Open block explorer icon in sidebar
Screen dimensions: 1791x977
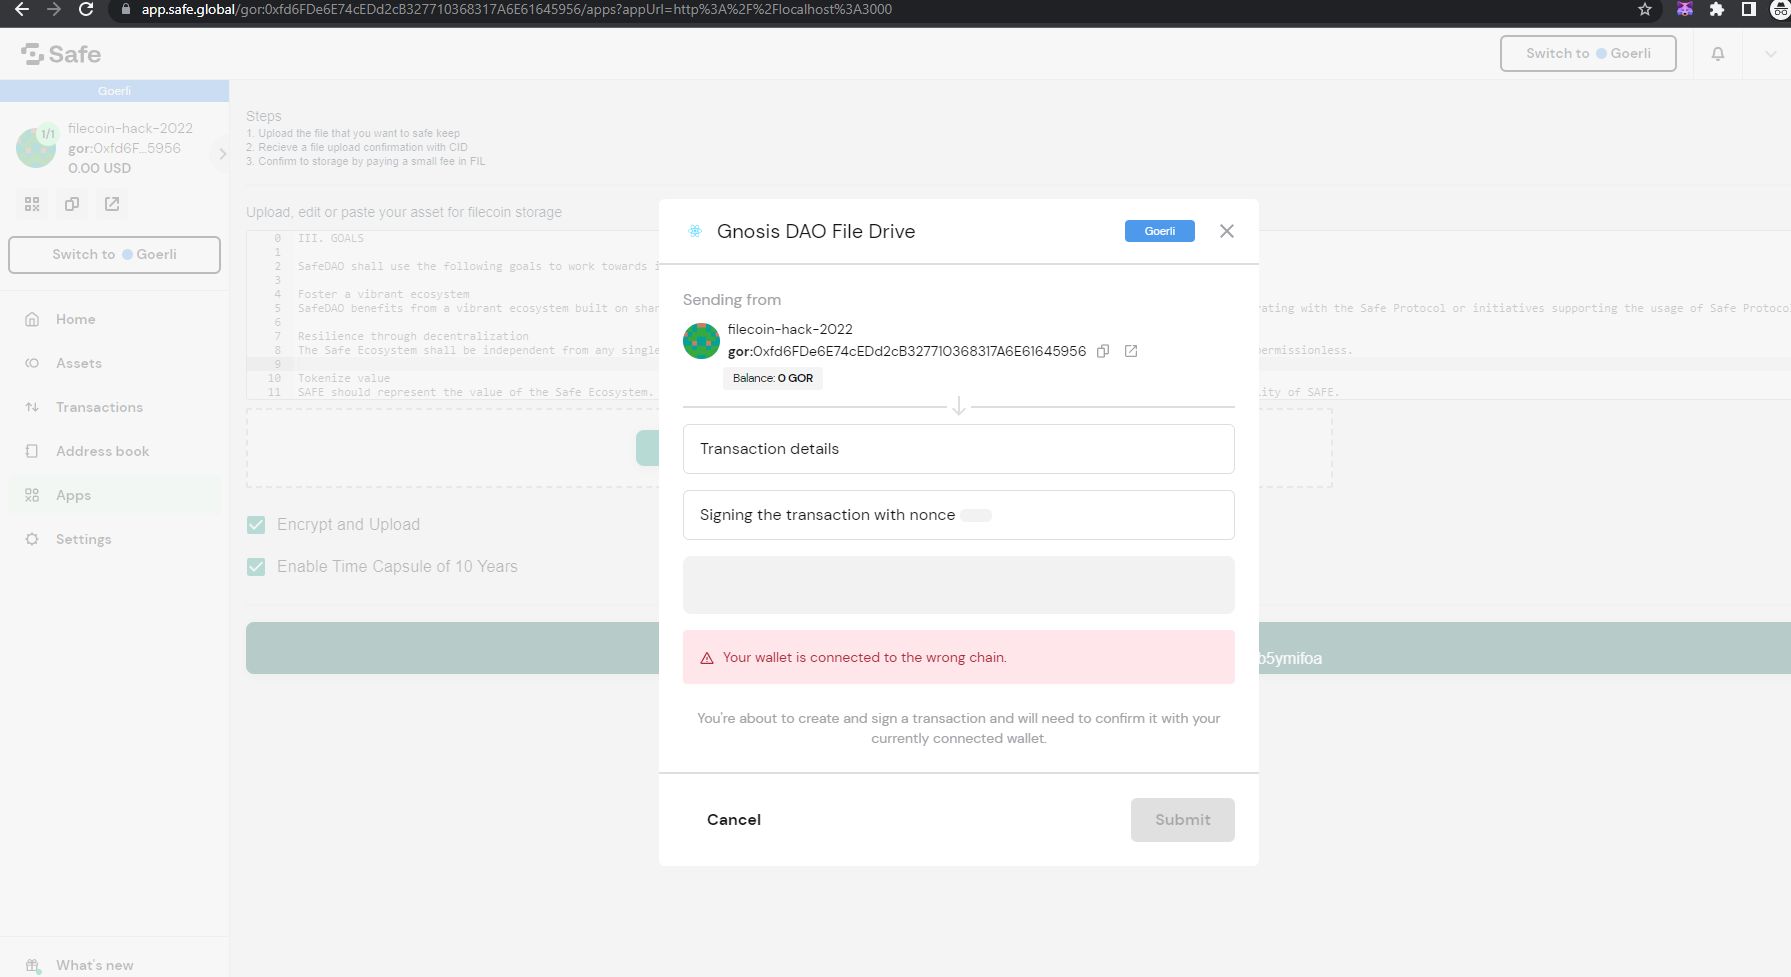point(112,204)
